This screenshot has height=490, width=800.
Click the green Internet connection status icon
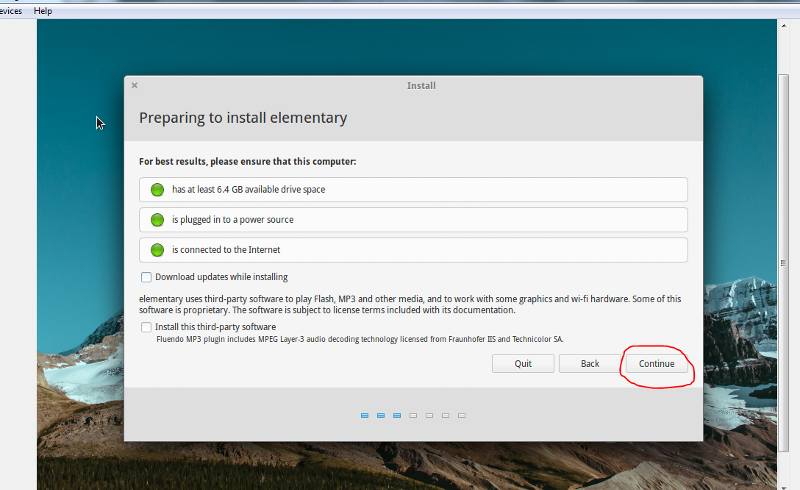coord(157,250)
